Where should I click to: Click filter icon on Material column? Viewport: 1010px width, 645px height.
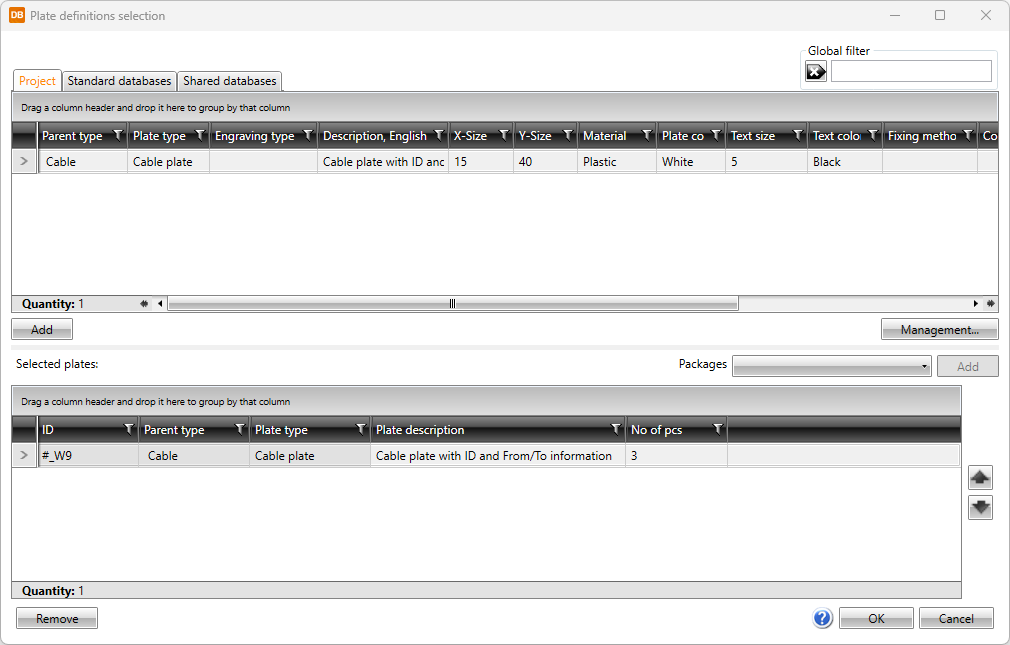tap(645, 136)
